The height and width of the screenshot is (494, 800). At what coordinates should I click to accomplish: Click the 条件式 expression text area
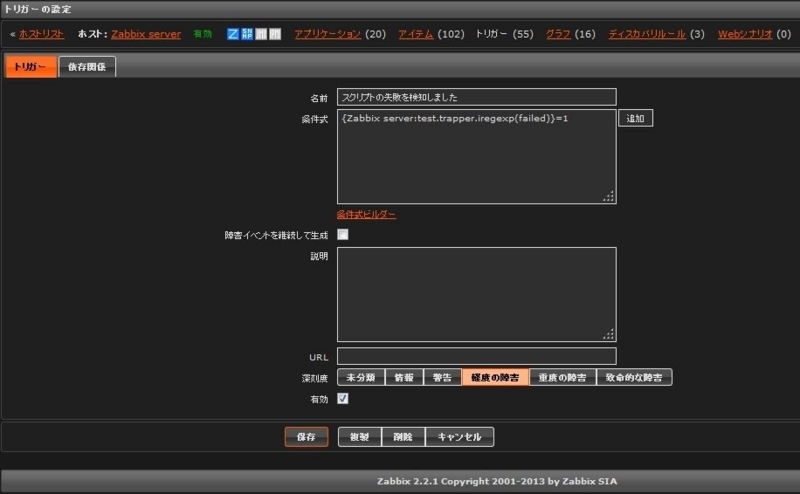click(477, 157)
